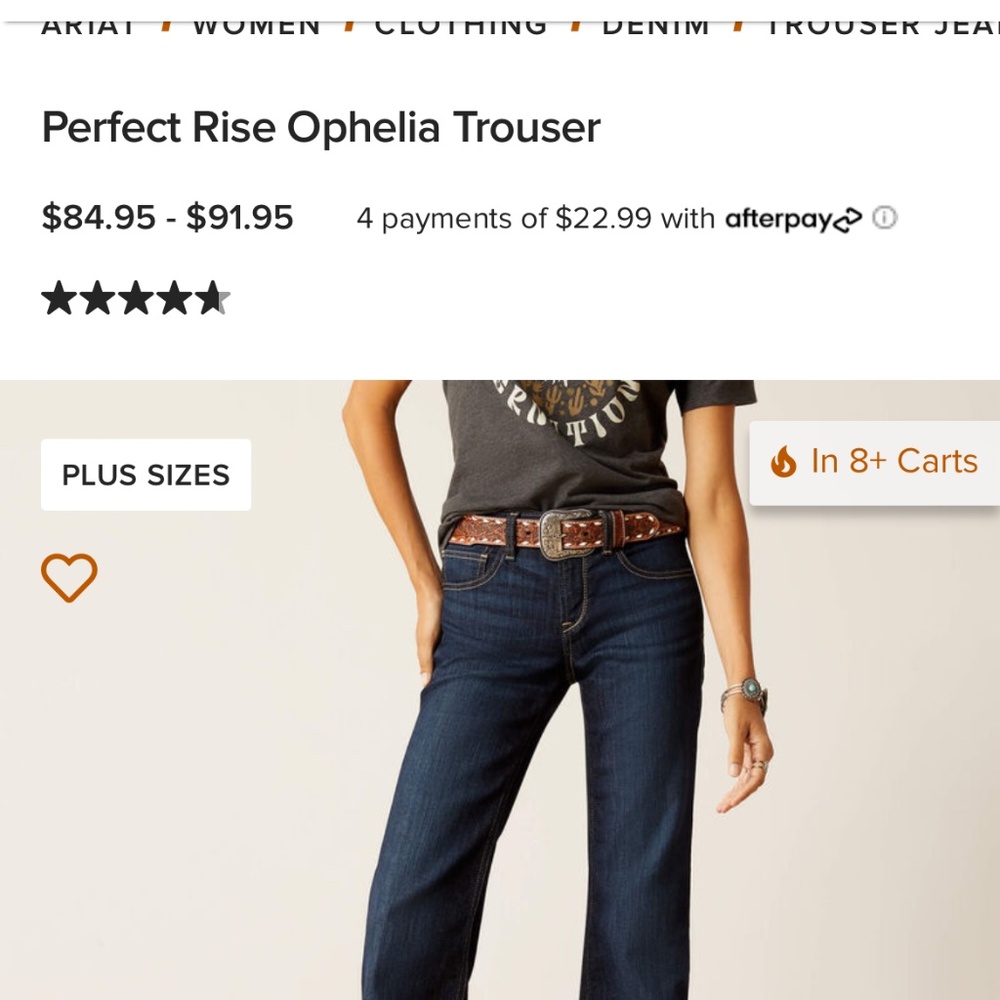Click the first star in the rating

tap(57, 297)
